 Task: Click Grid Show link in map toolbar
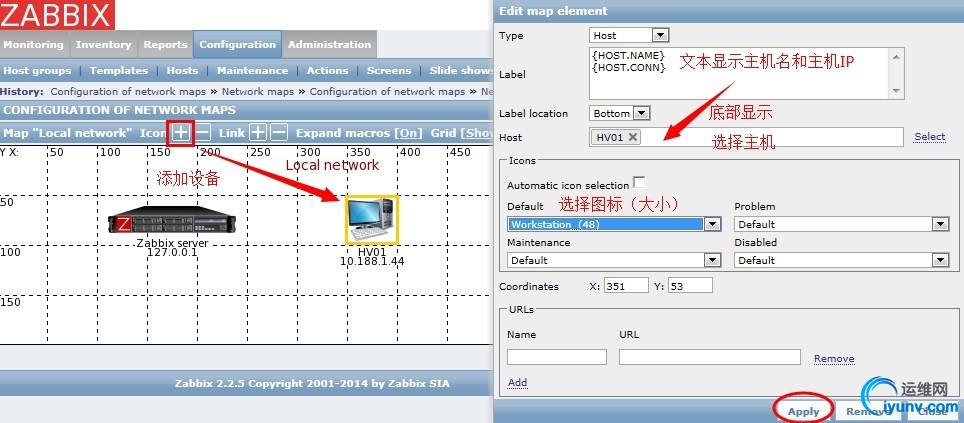479,132
